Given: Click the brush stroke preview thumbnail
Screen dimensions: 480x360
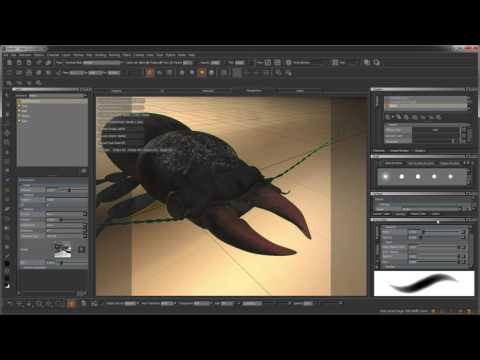Looking at the screenshot, I should click(x=424, y=283).
